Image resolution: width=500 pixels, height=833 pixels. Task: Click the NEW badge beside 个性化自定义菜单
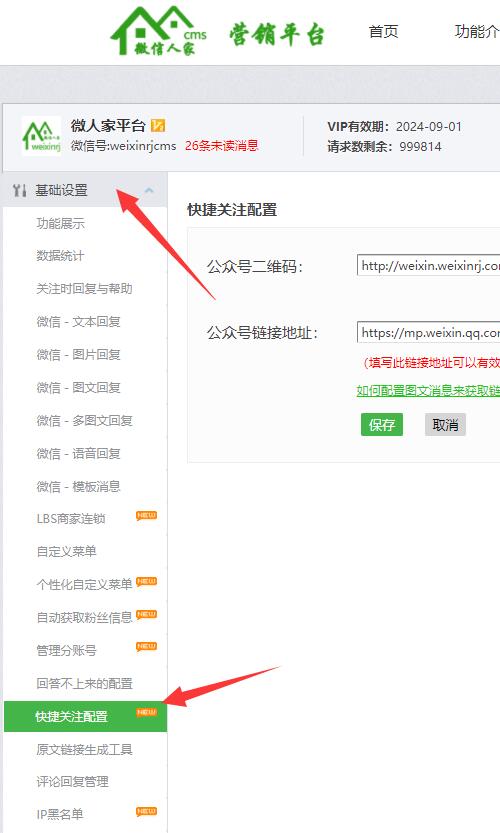tap(146, 581)
